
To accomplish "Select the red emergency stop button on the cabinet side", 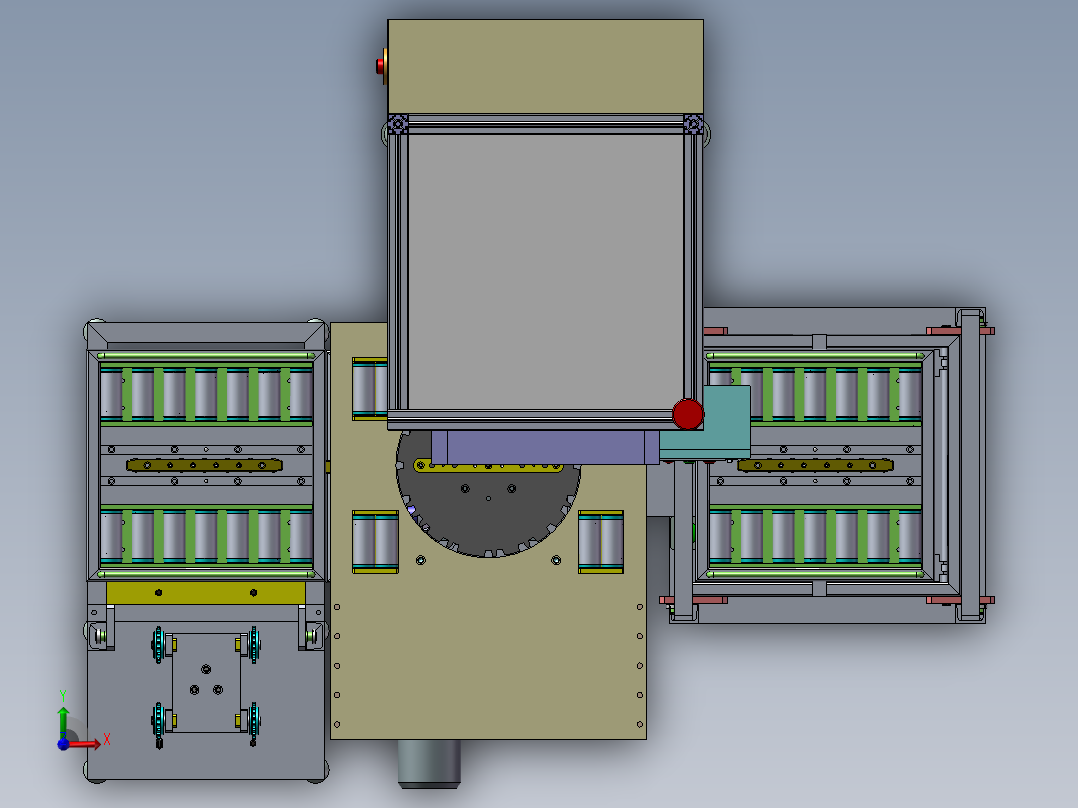I will 380,66.
